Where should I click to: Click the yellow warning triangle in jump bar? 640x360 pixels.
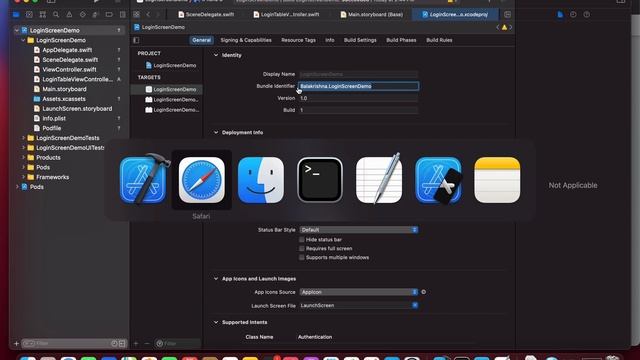pos(504,27)
